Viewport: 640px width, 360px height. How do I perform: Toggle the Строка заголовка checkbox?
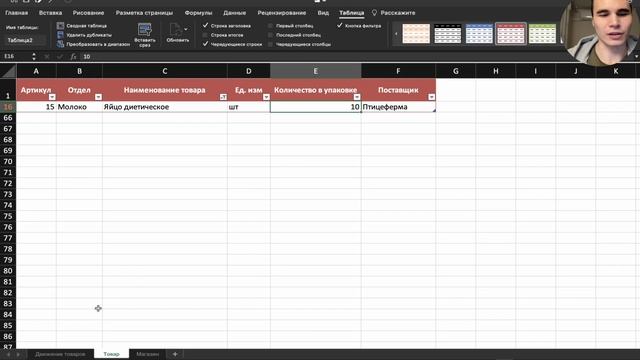[205, 25]
